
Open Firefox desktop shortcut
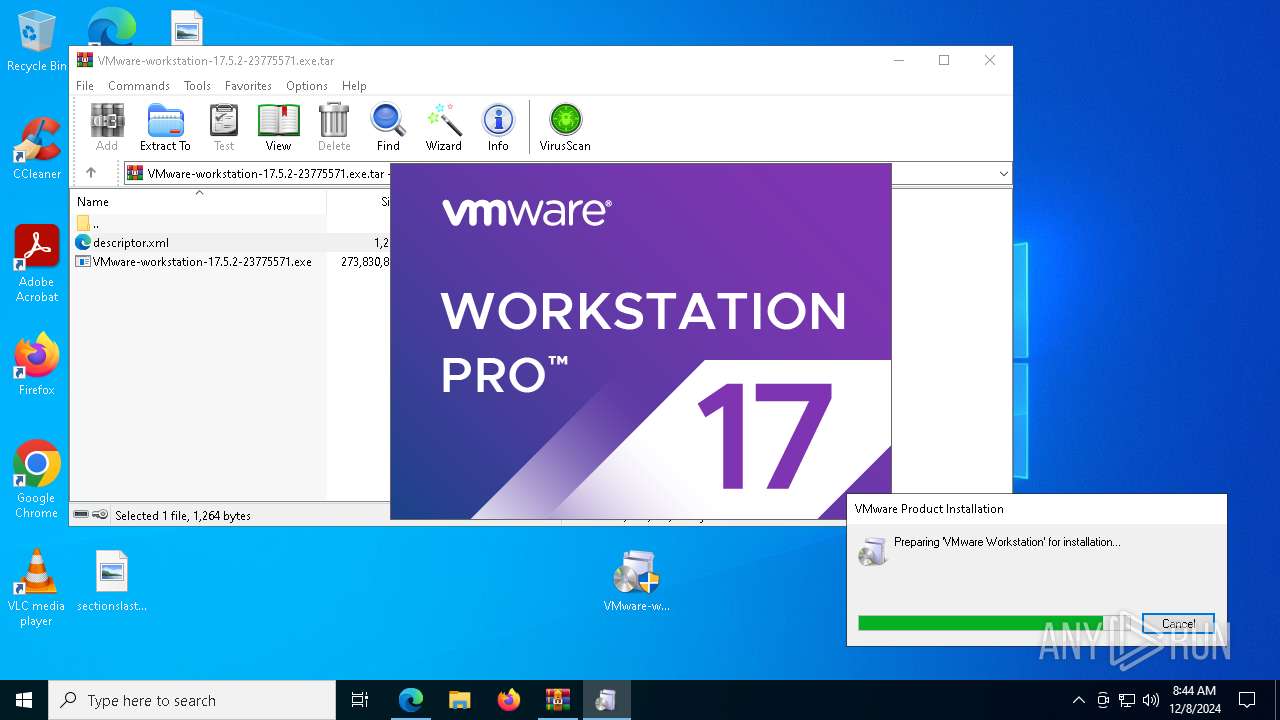pos(37,365)
